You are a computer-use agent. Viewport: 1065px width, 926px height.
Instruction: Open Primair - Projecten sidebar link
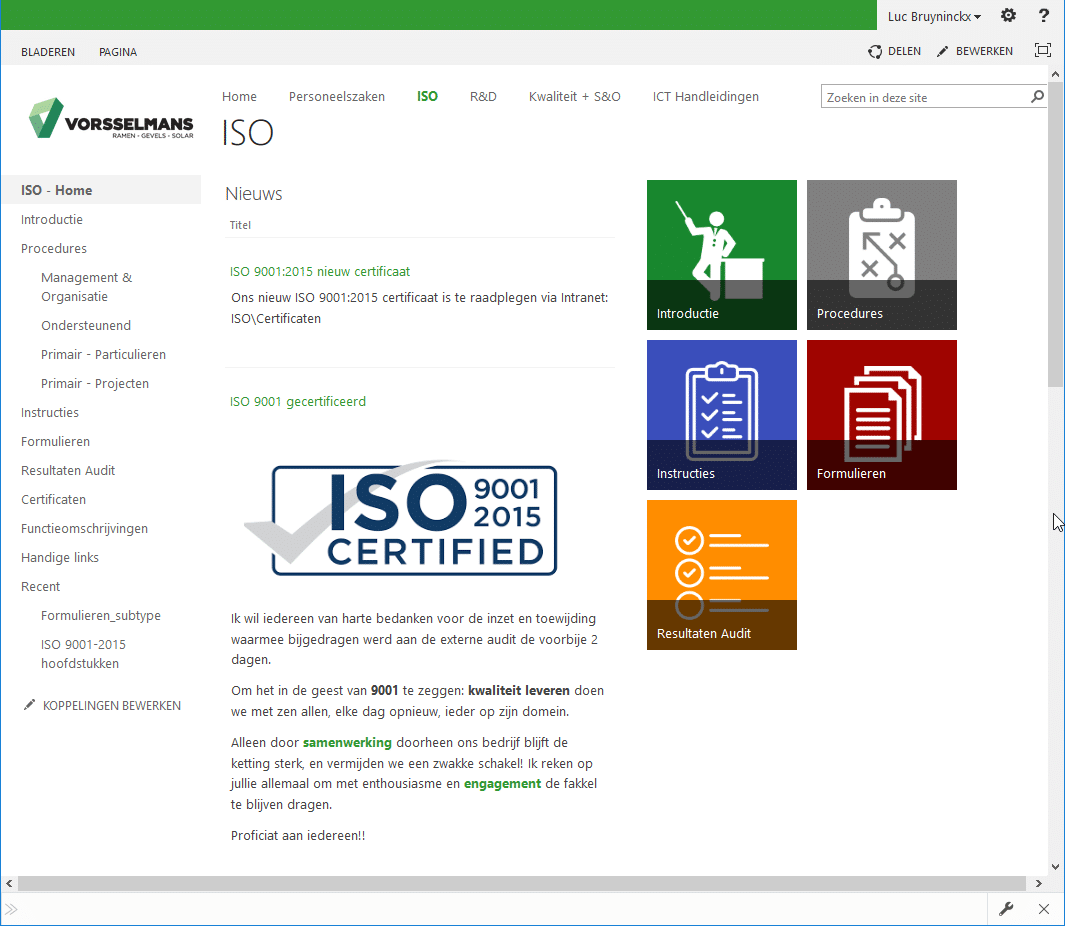click(94, 384)
